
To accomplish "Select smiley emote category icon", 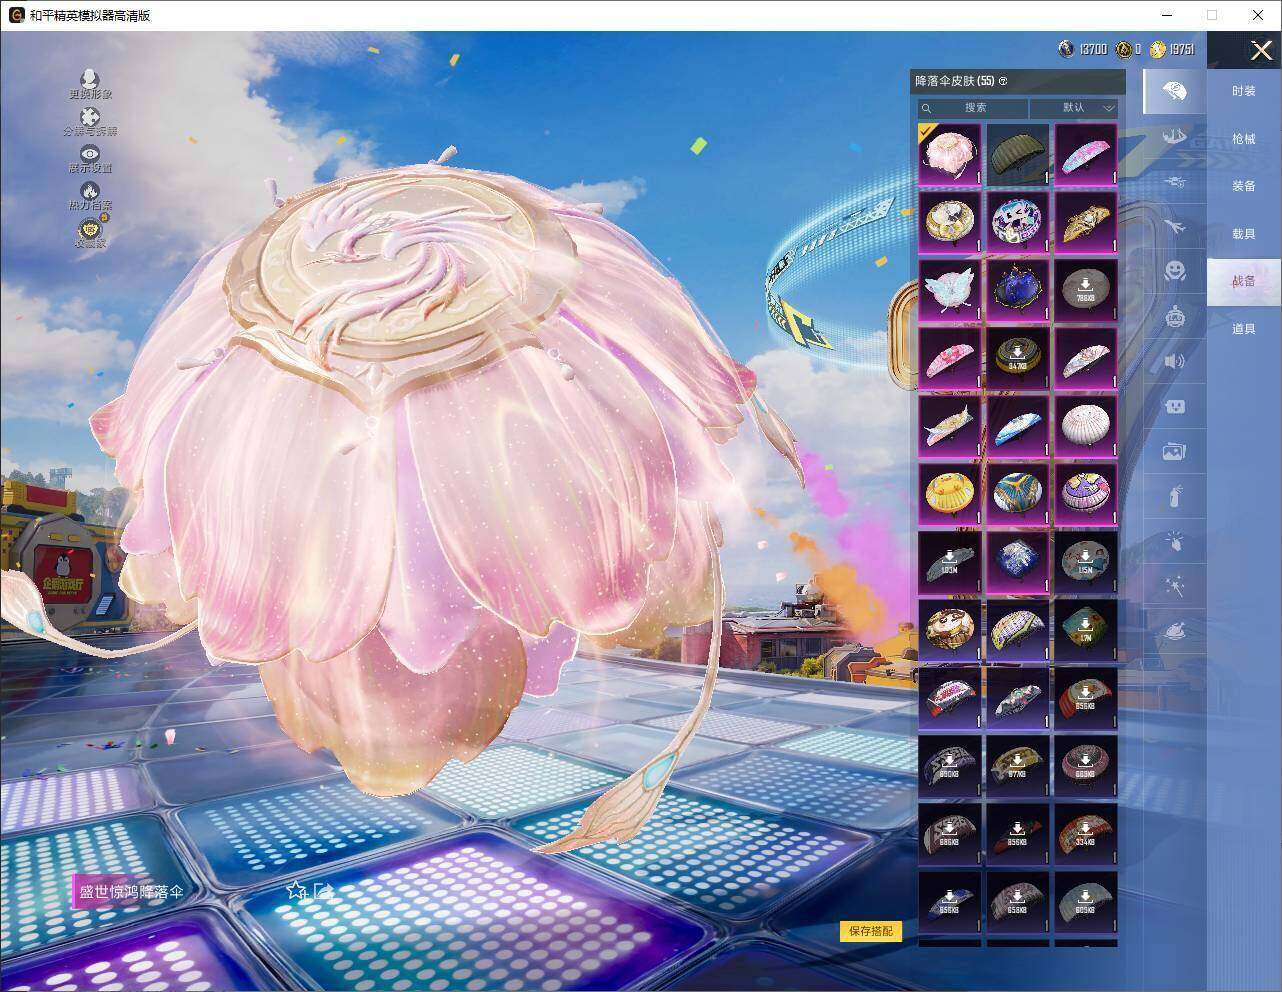I will 1174,271.
